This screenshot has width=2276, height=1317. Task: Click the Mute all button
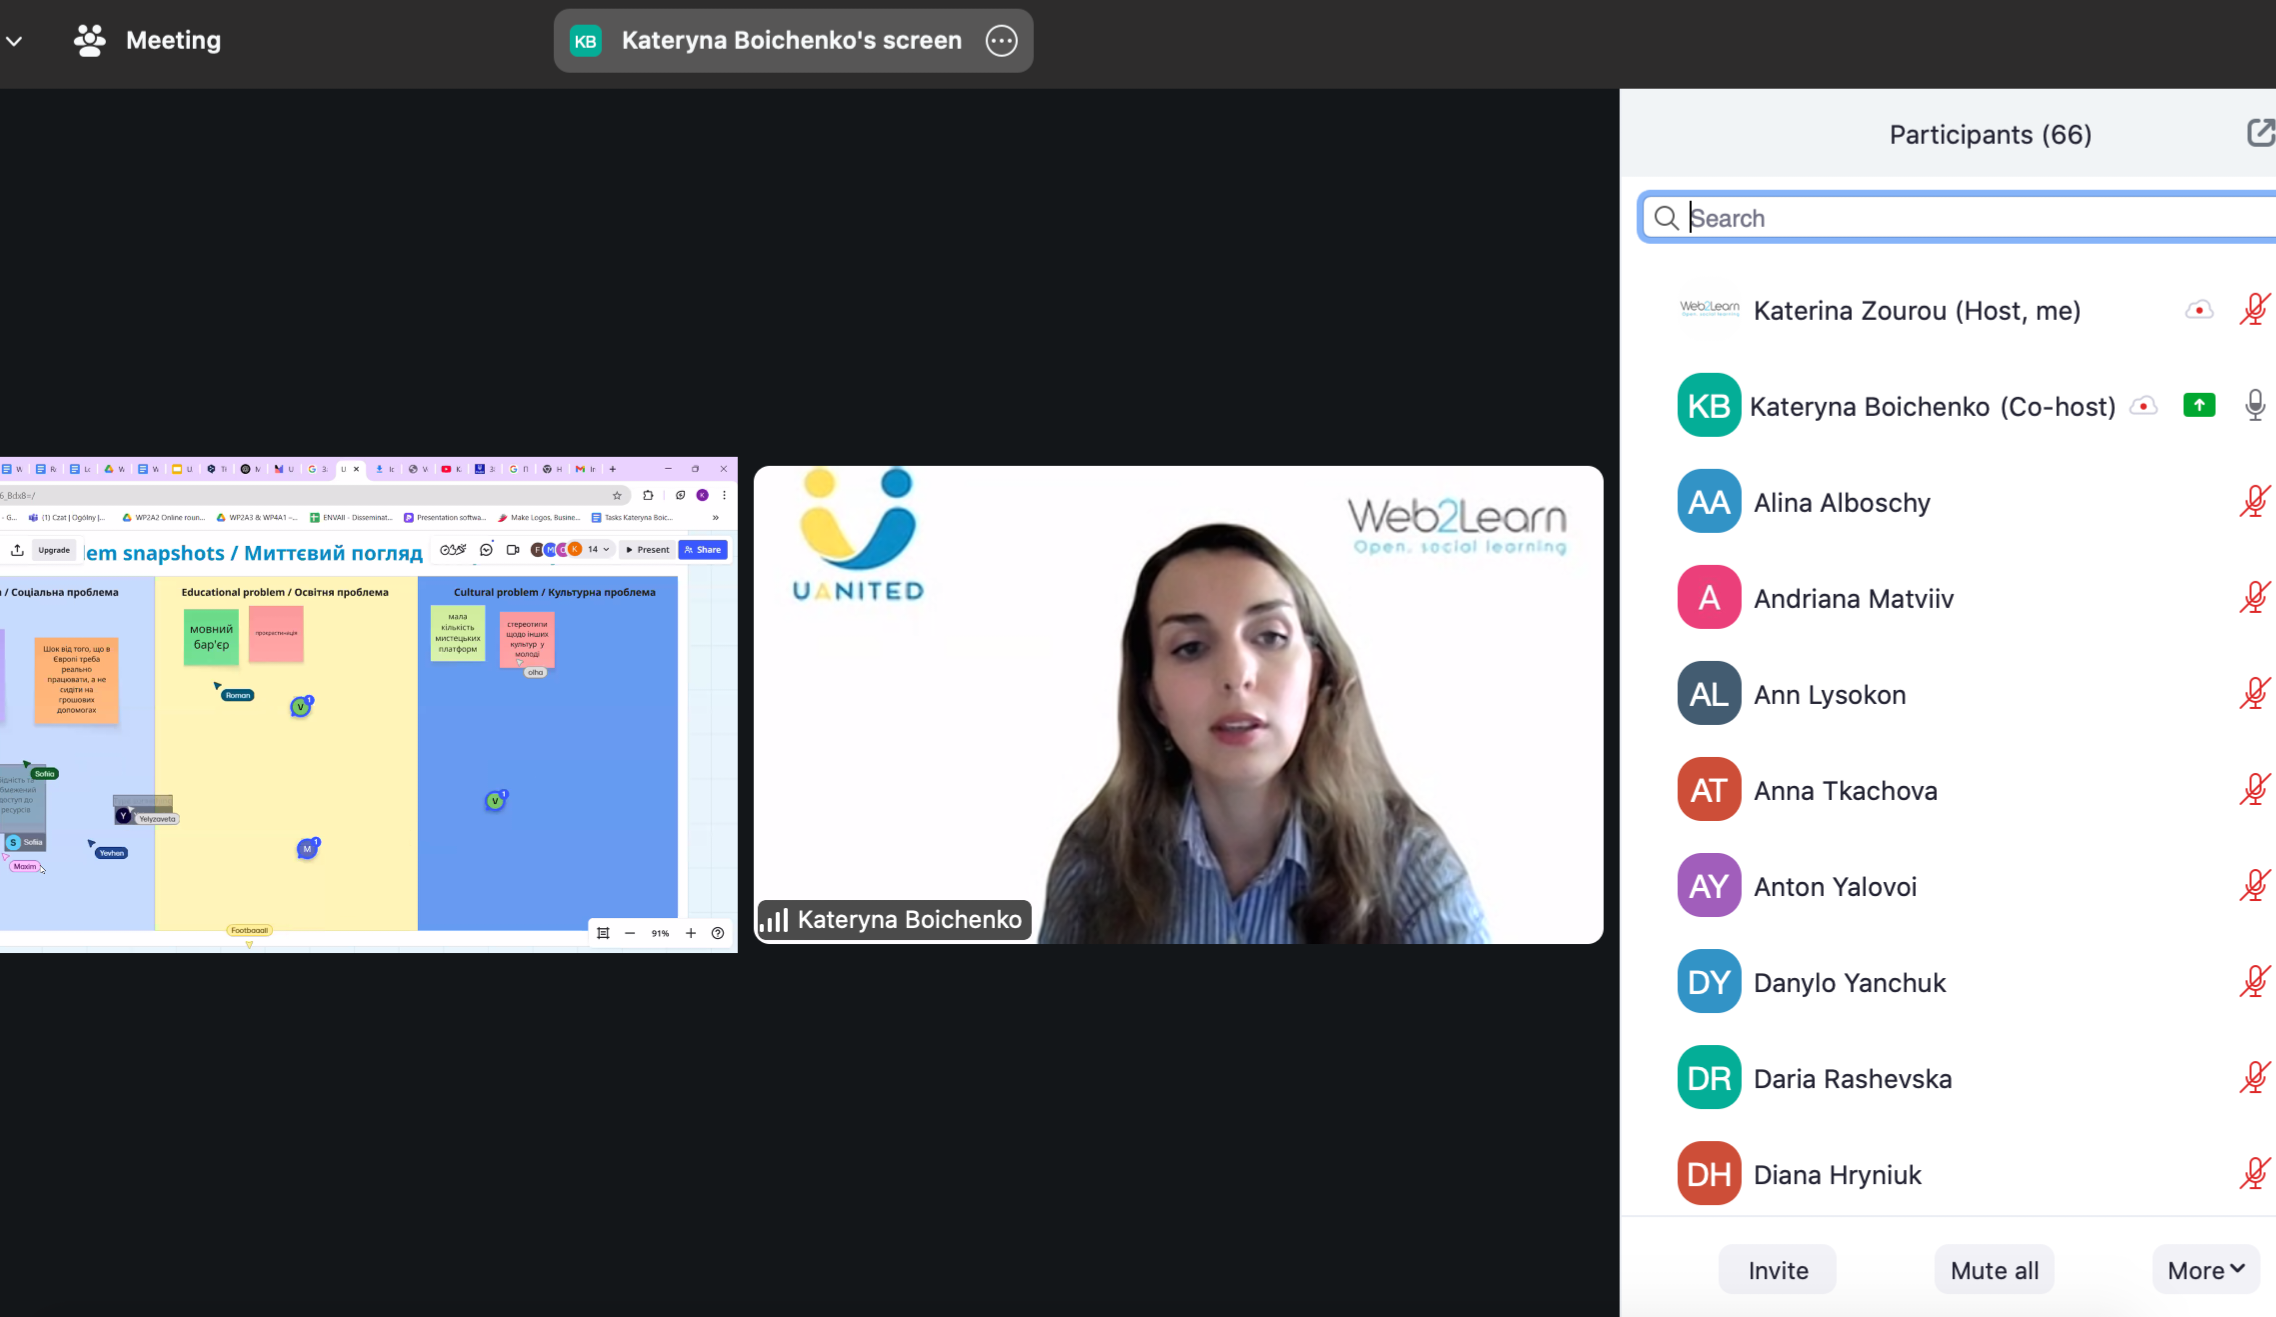(x=1993, y=1270)
